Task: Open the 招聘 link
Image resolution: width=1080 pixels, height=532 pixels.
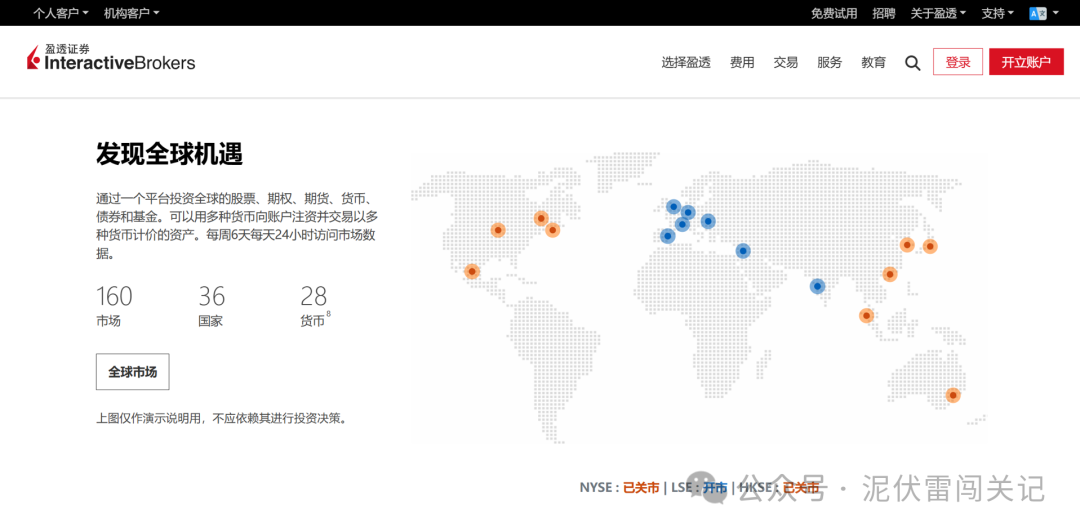Action: click(x=884, y=13)
